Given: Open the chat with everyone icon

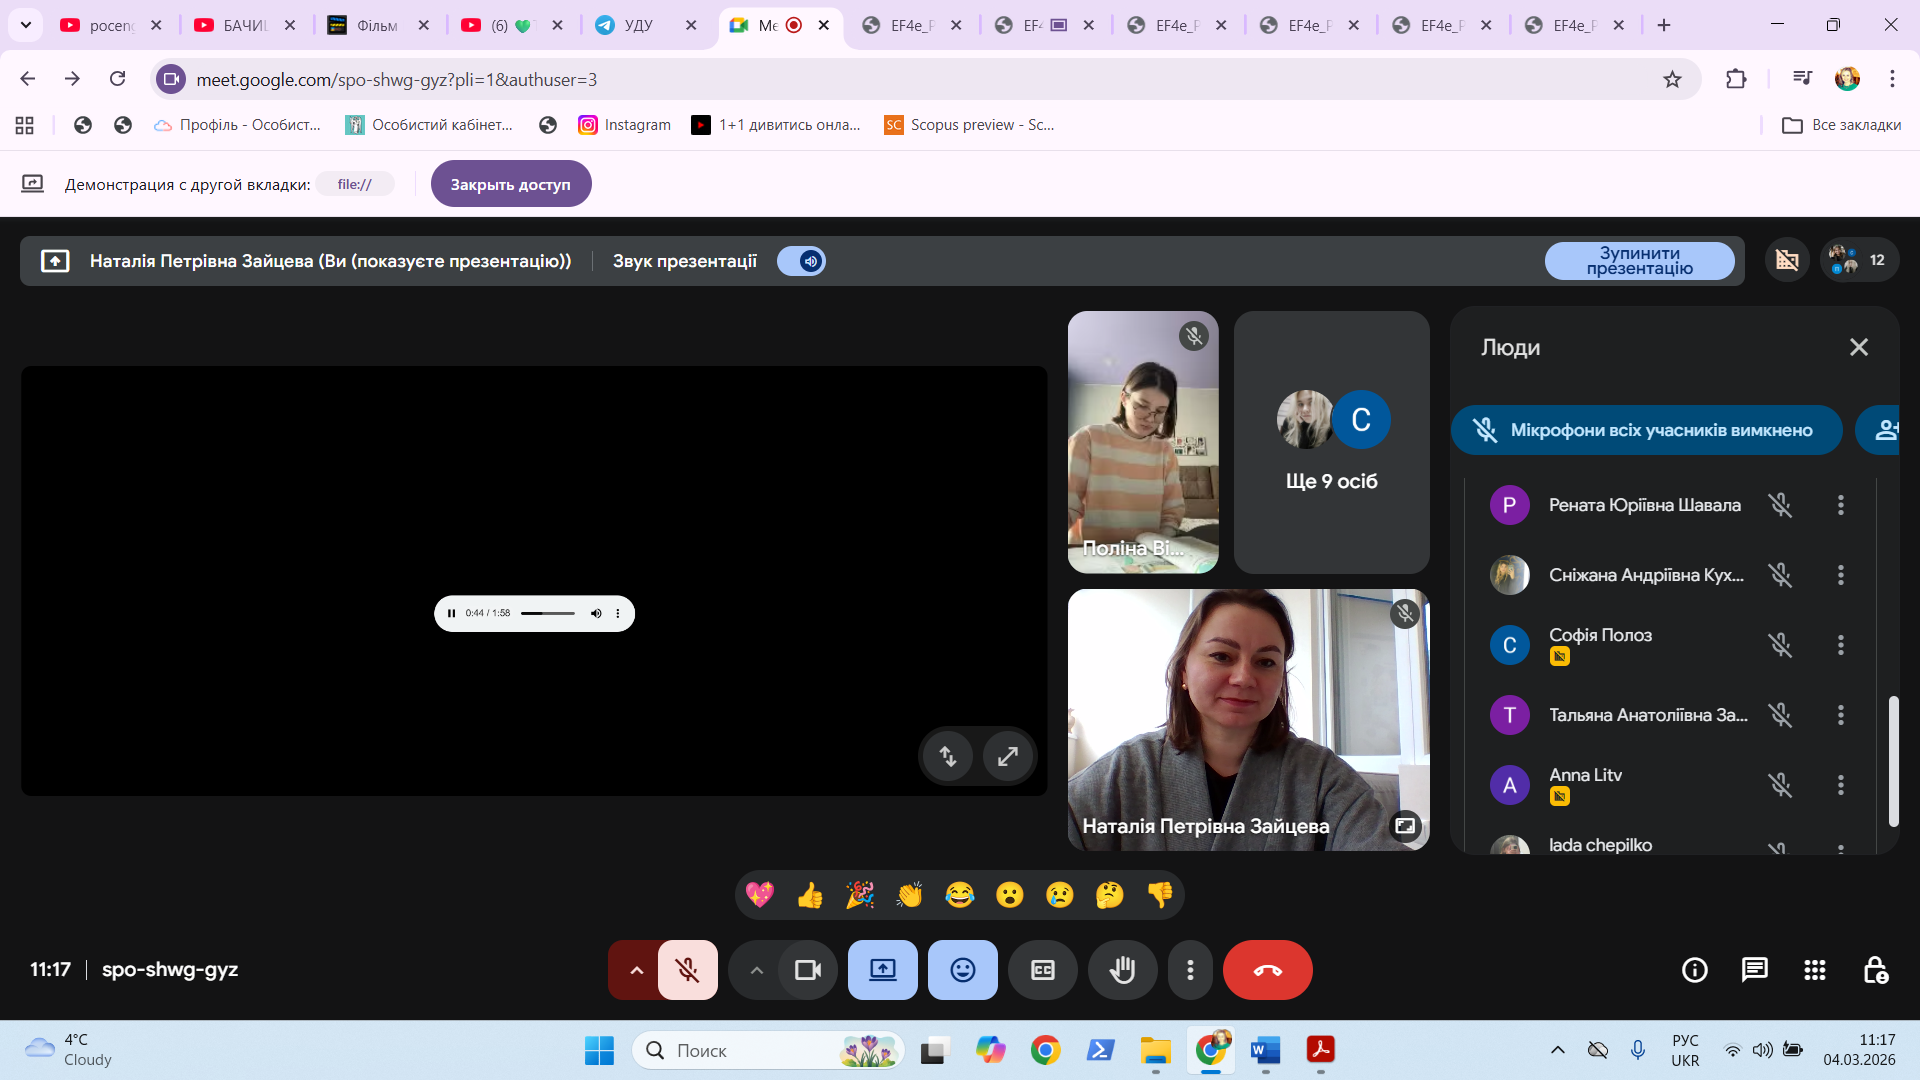Looking at the screenshot, I should (x=1754, y=970).
